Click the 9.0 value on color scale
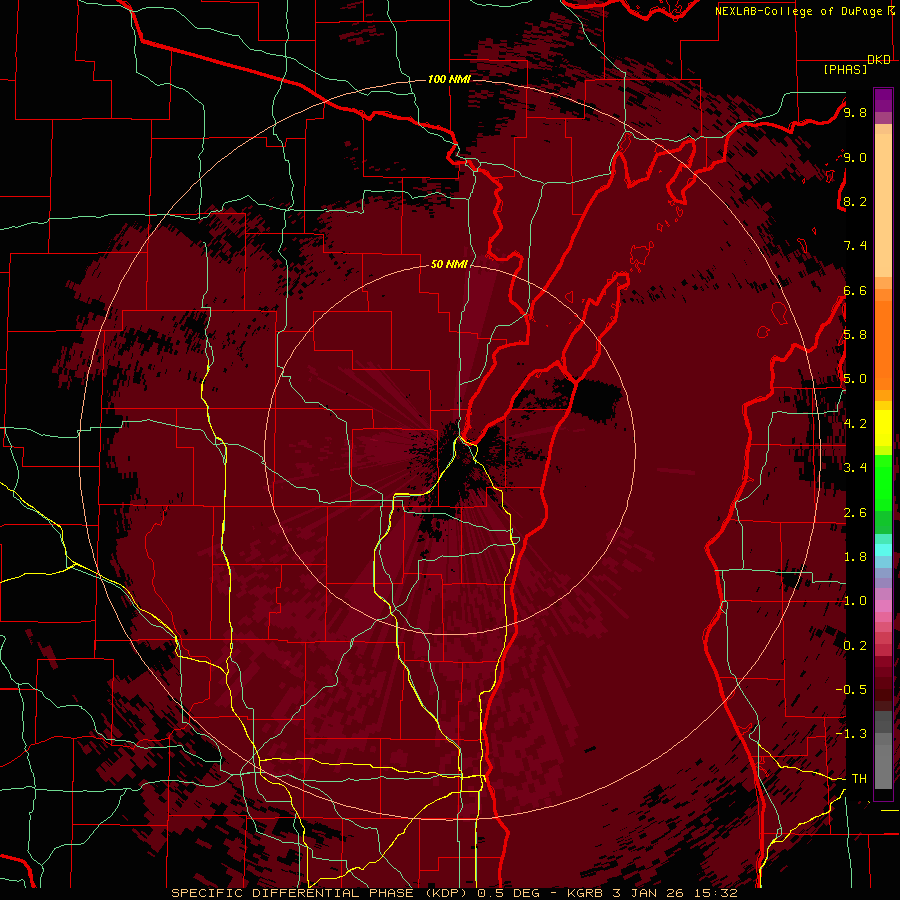Screen dimensions: 900x900 tap(855, 157)
